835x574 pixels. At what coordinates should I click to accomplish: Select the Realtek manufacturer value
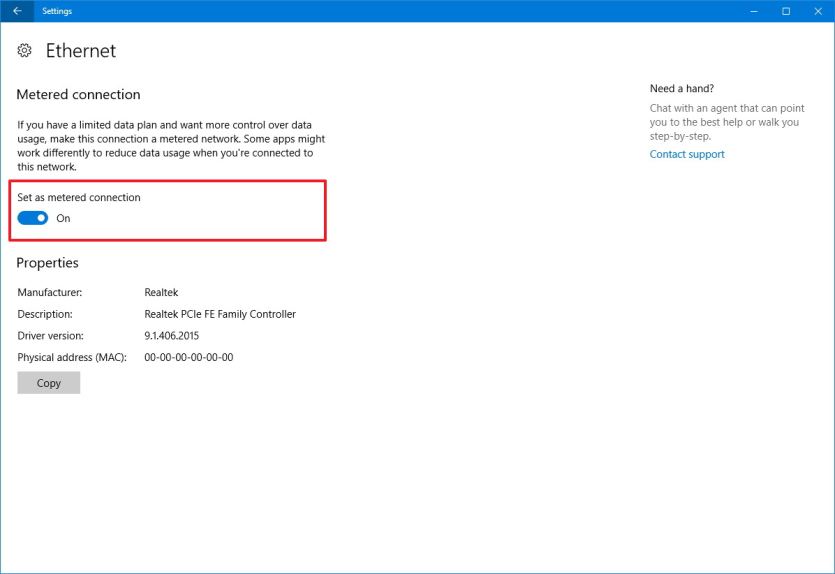(161, 292)
